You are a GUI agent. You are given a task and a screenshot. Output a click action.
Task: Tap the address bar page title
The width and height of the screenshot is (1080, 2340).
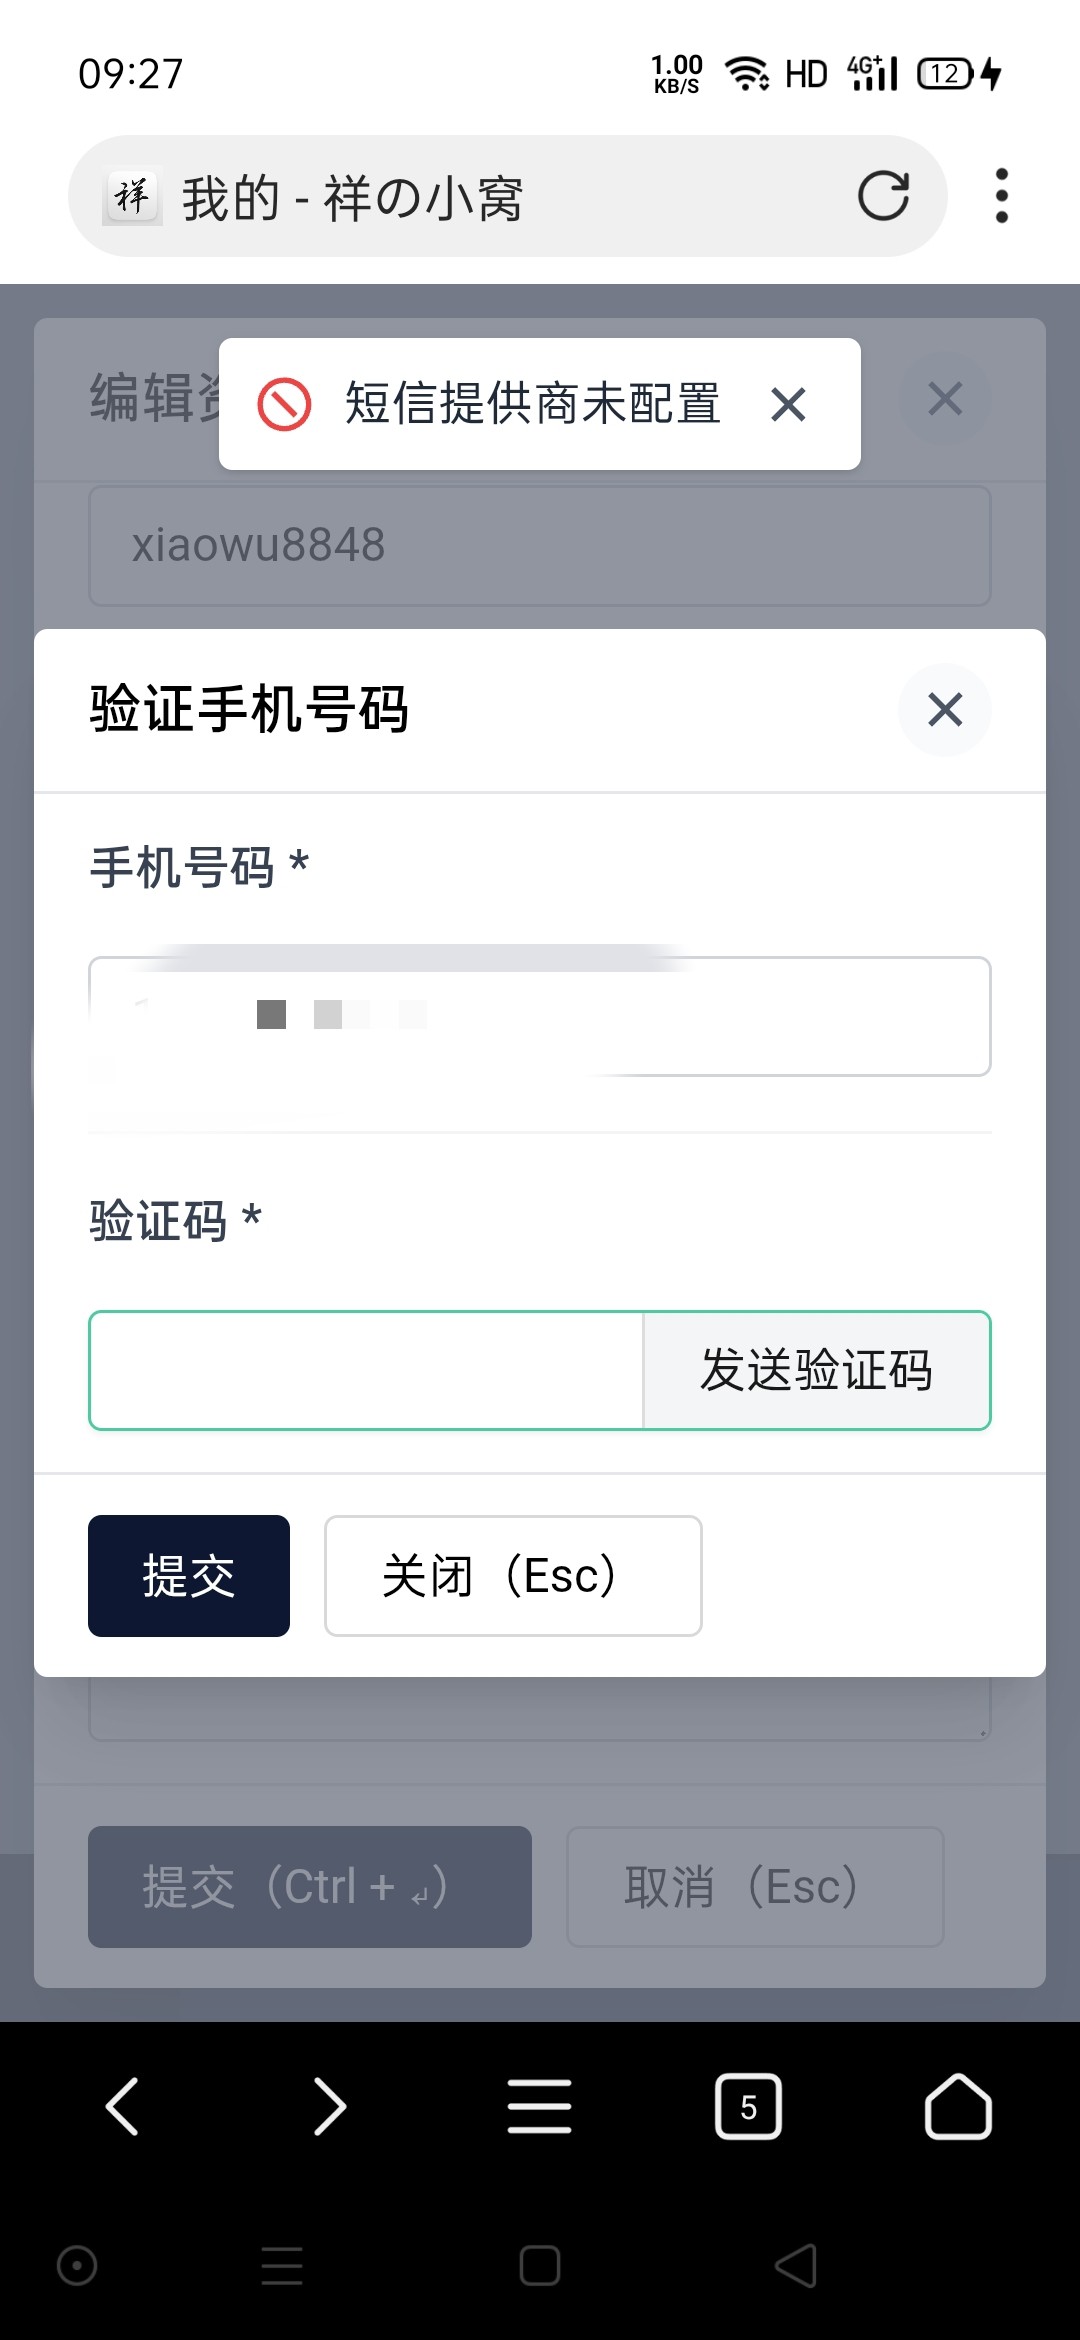coord(352,198)
